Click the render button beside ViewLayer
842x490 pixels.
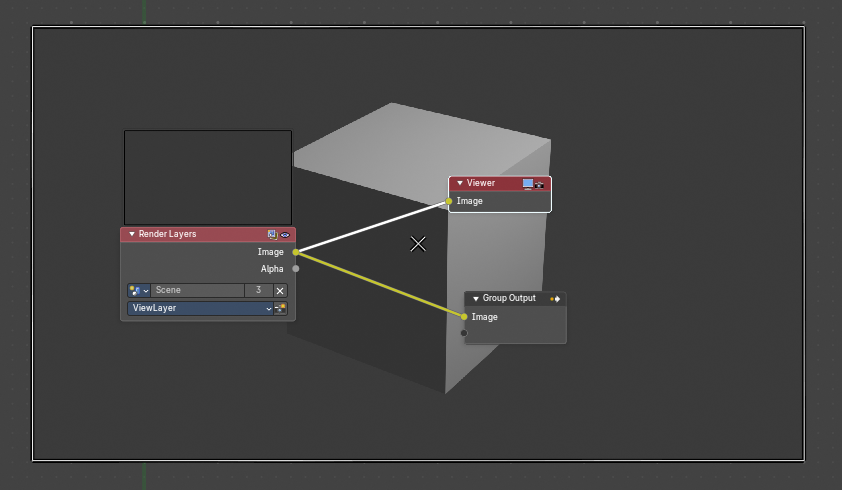[280, 308]
